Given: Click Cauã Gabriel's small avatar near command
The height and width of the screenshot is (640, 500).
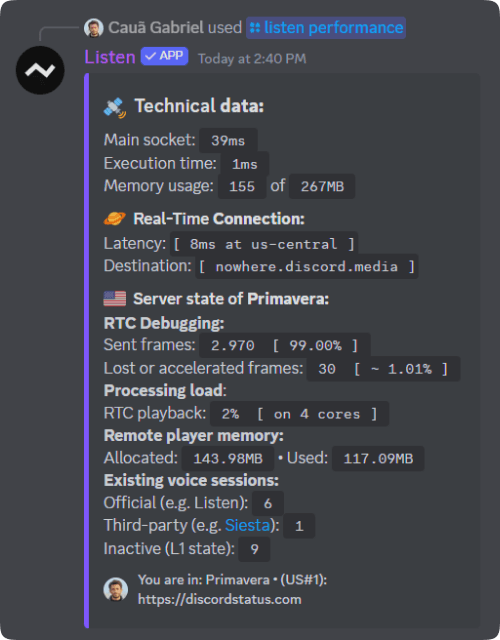Looking at the screenshot, I should 93,28.
